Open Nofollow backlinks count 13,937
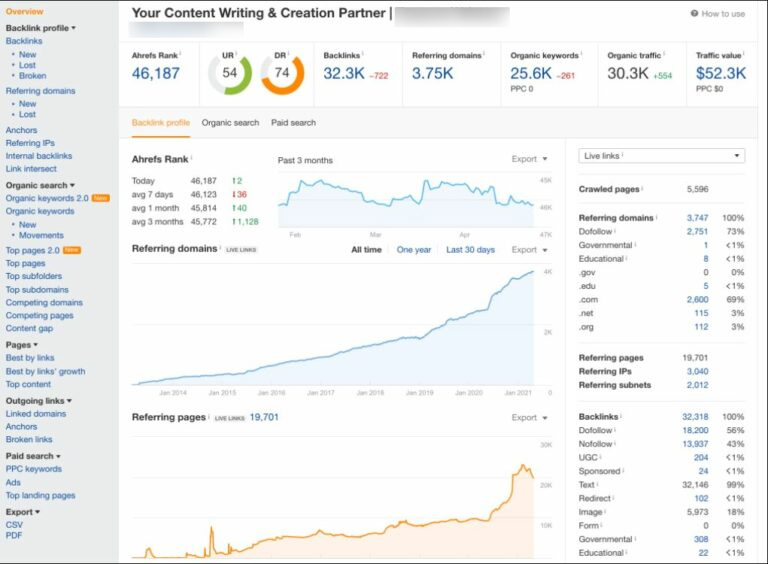768x564 pixels. tap(695, 444)
